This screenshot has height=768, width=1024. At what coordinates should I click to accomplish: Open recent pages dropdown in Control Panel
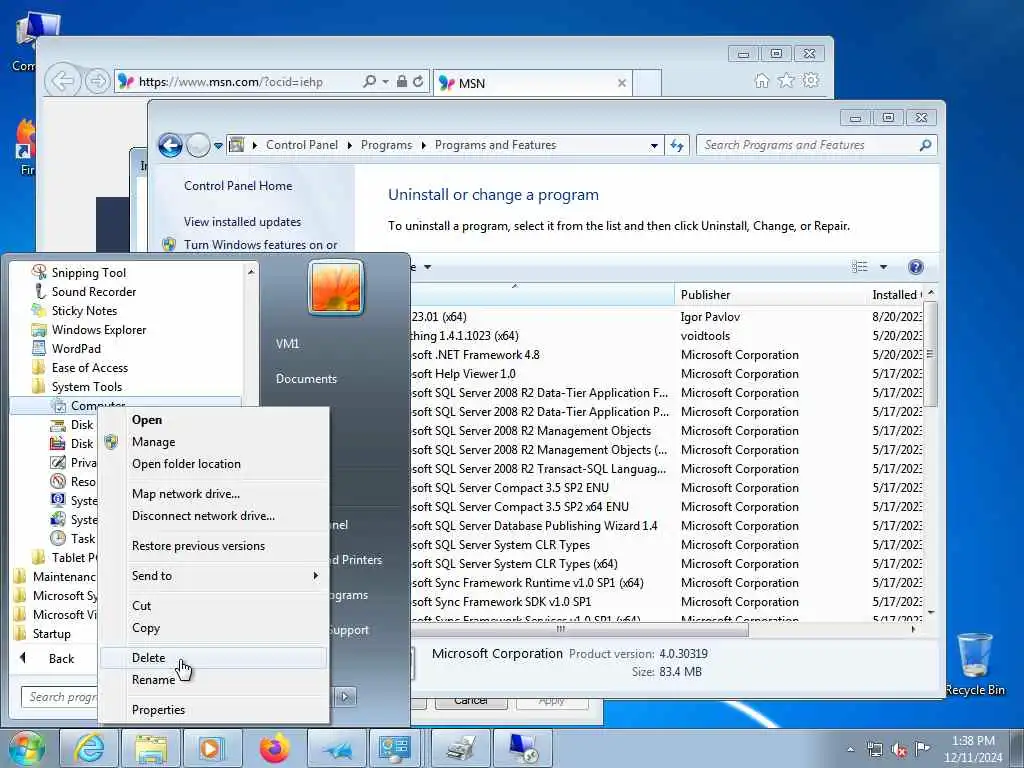click(219, 146)
